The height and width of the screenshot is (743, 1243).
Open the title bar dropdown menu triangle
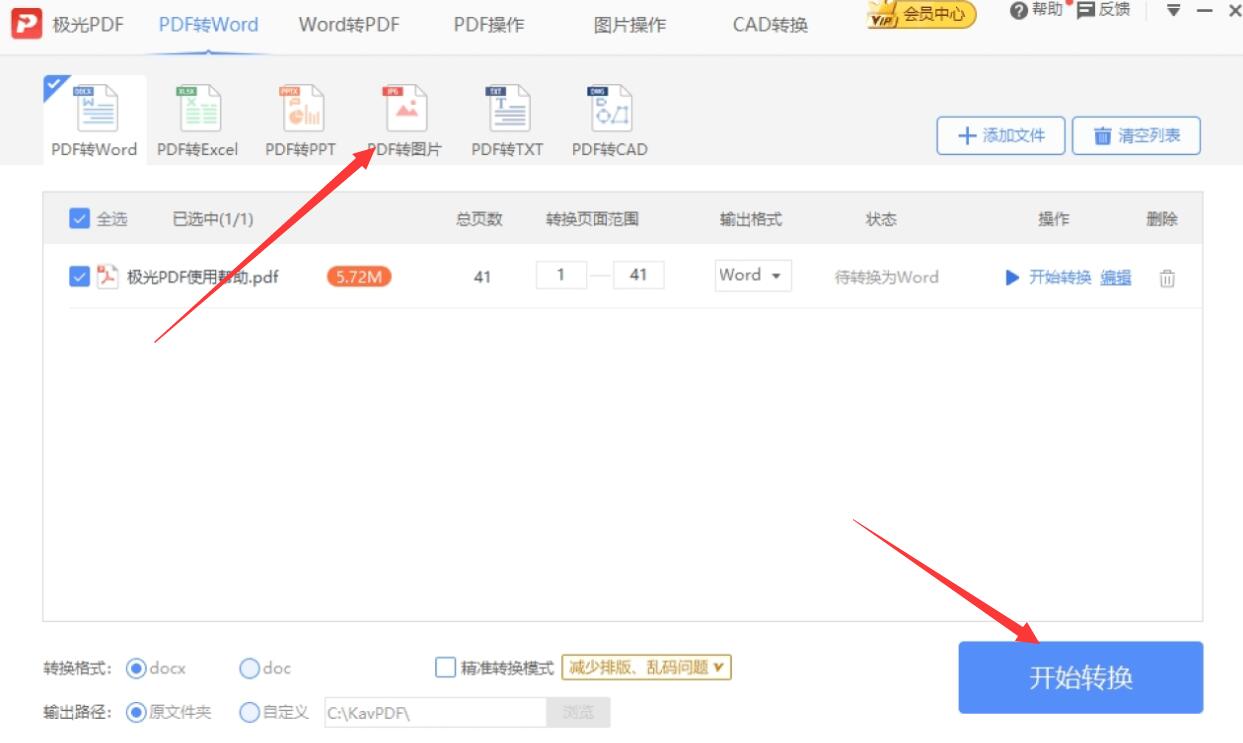[x=1174, y=12]
